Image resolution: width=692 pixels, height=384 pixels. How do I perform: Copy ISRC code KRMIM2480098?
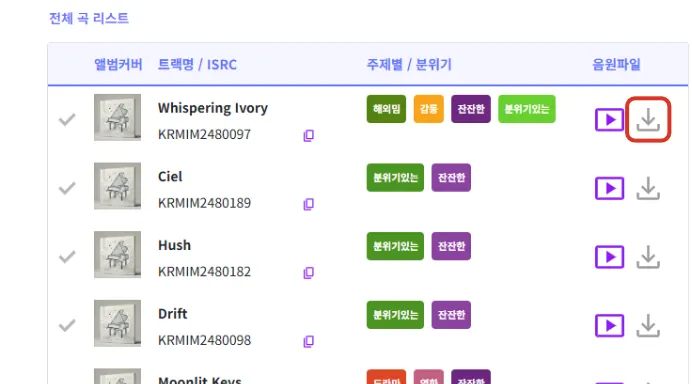(x=308, y=342)
